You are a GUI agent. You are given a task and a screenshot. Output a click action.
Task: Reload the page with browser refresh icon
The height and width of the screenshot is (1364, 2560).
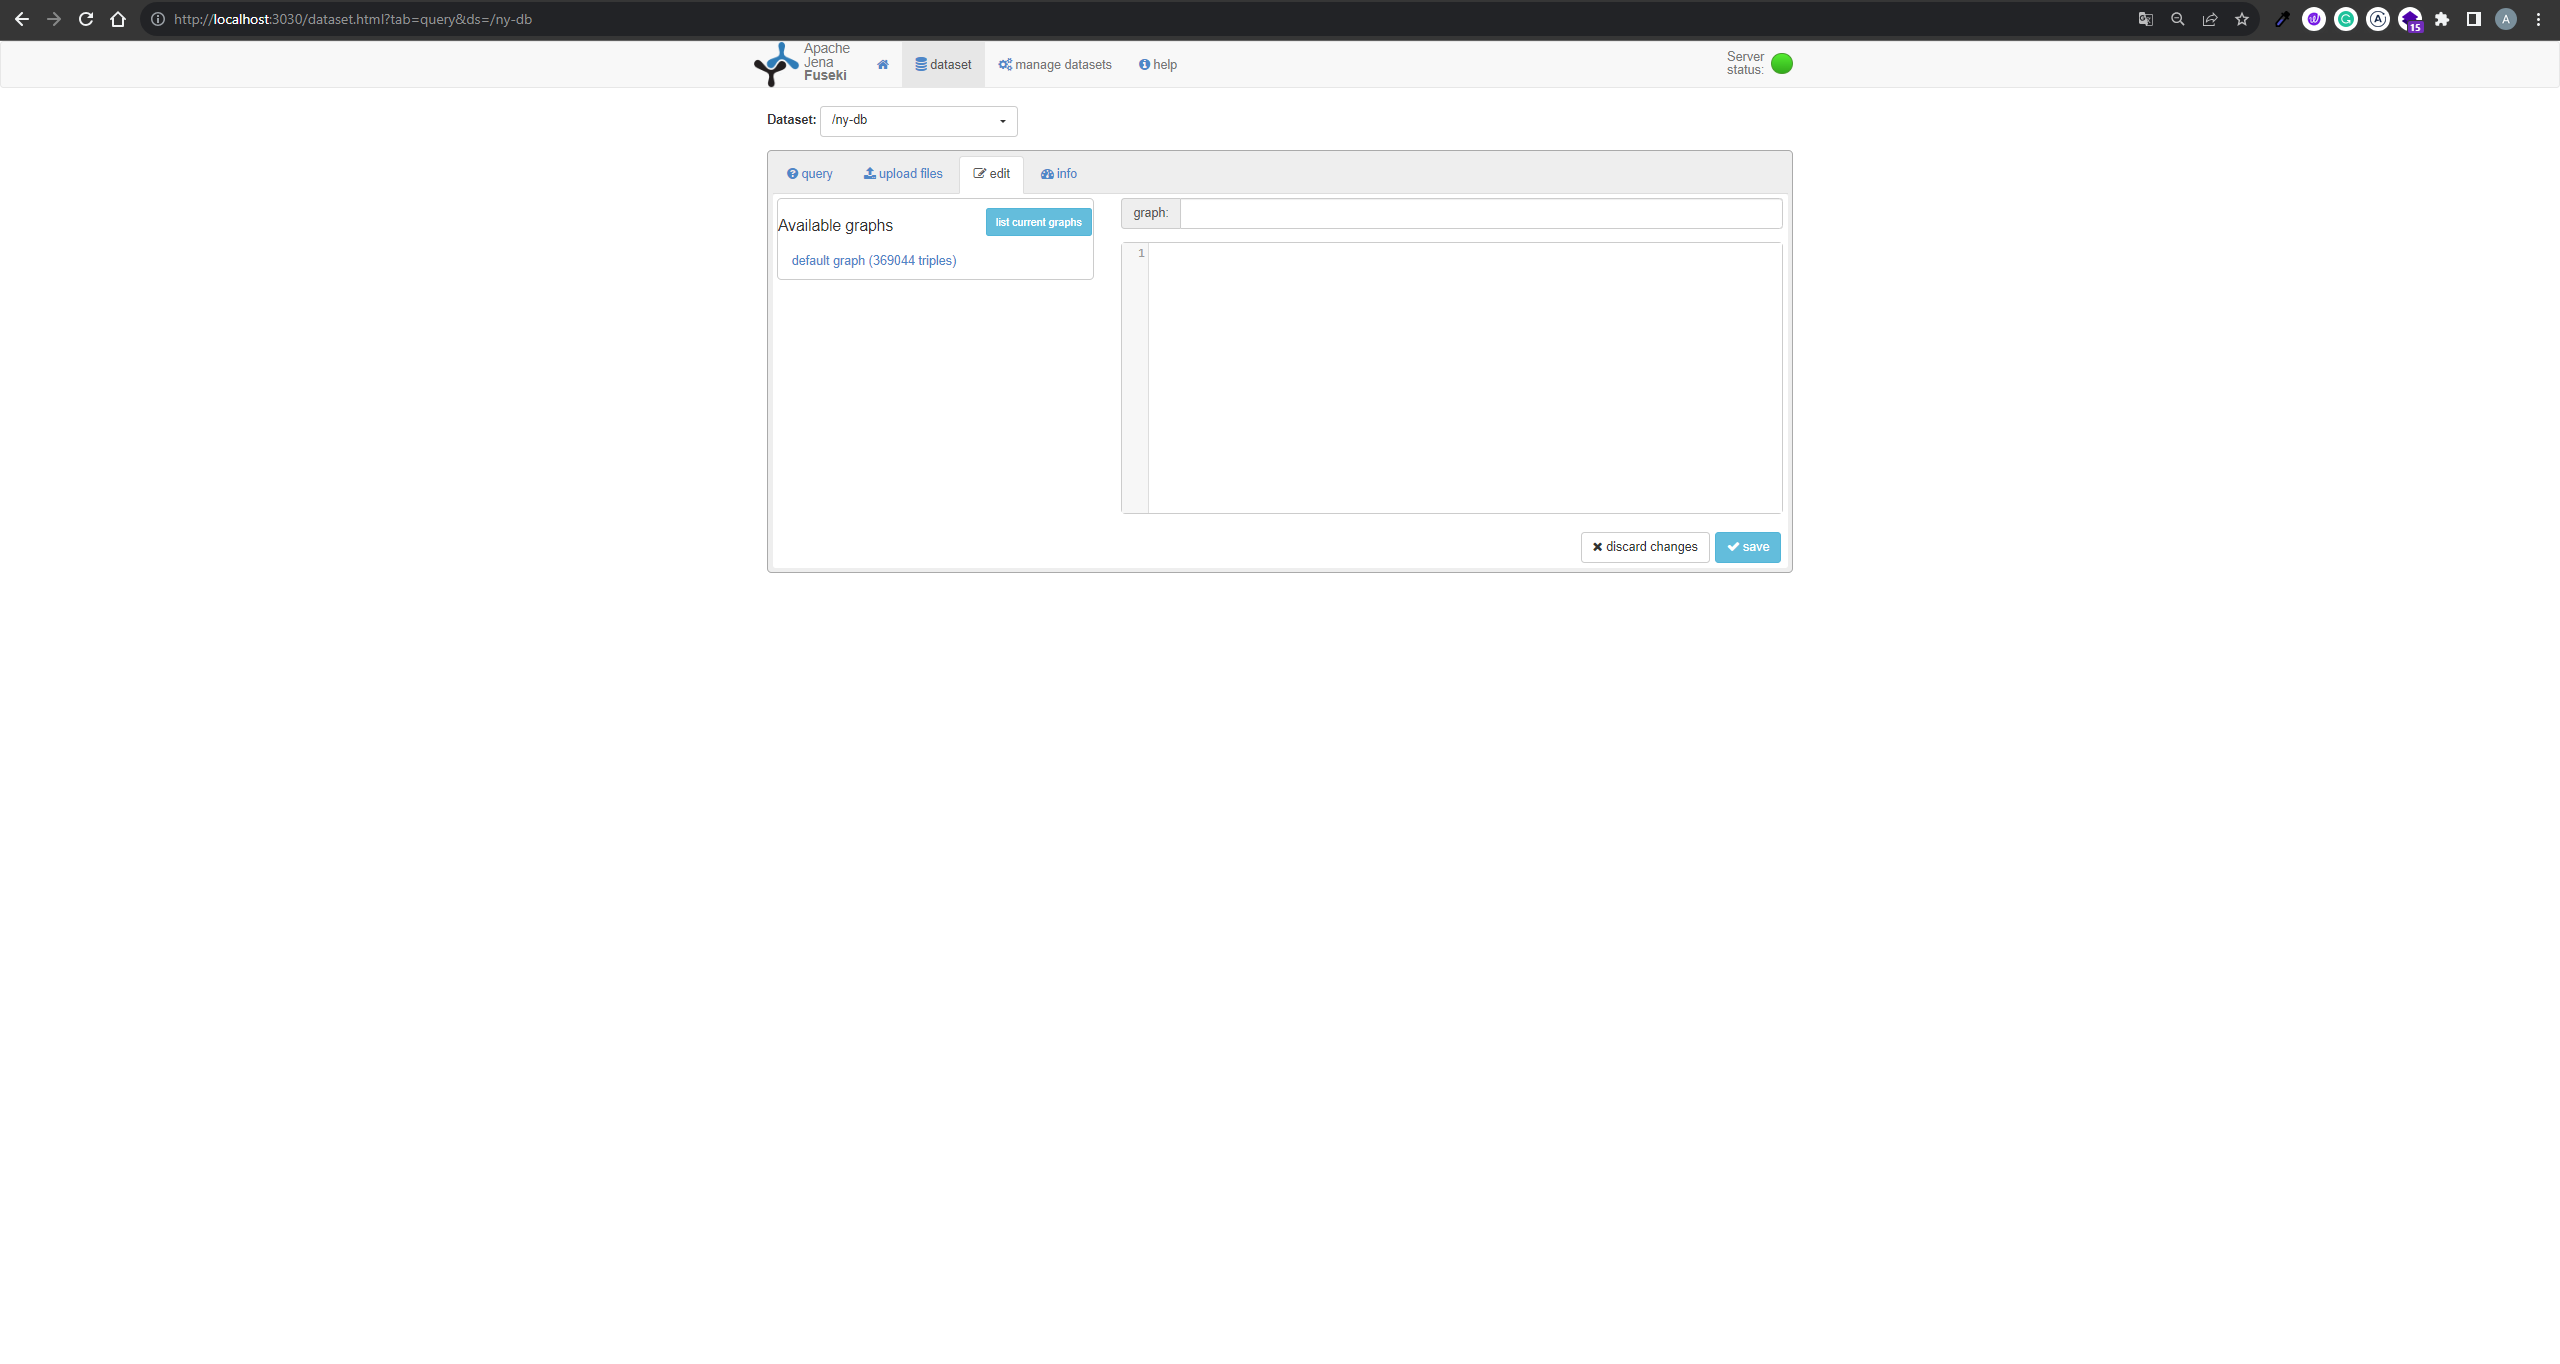86,19
